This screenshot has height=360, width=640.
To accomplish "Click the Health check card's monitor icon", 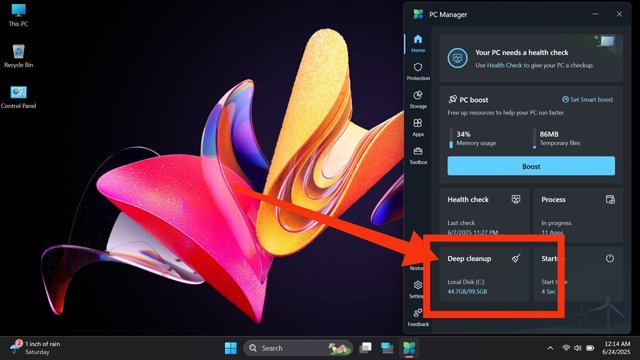I will tap(516, 199).
